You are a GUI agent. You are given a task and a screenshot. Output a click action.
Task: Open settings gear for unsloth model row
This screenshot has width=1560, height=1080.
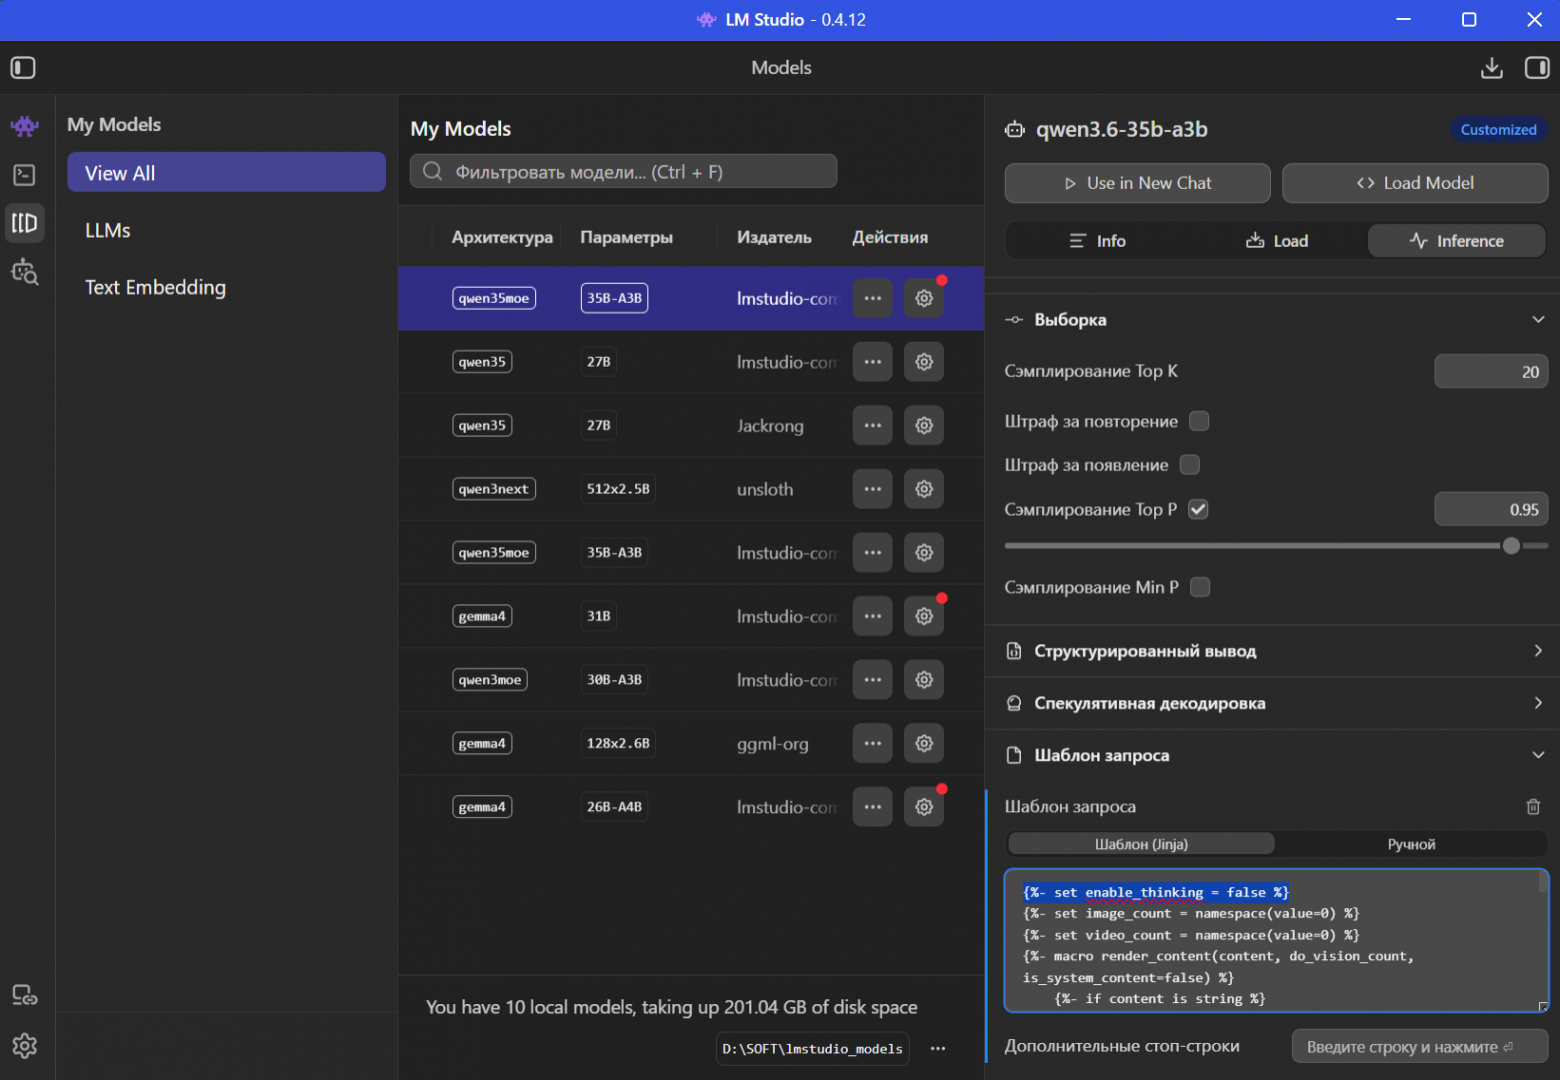pos(924,489)
